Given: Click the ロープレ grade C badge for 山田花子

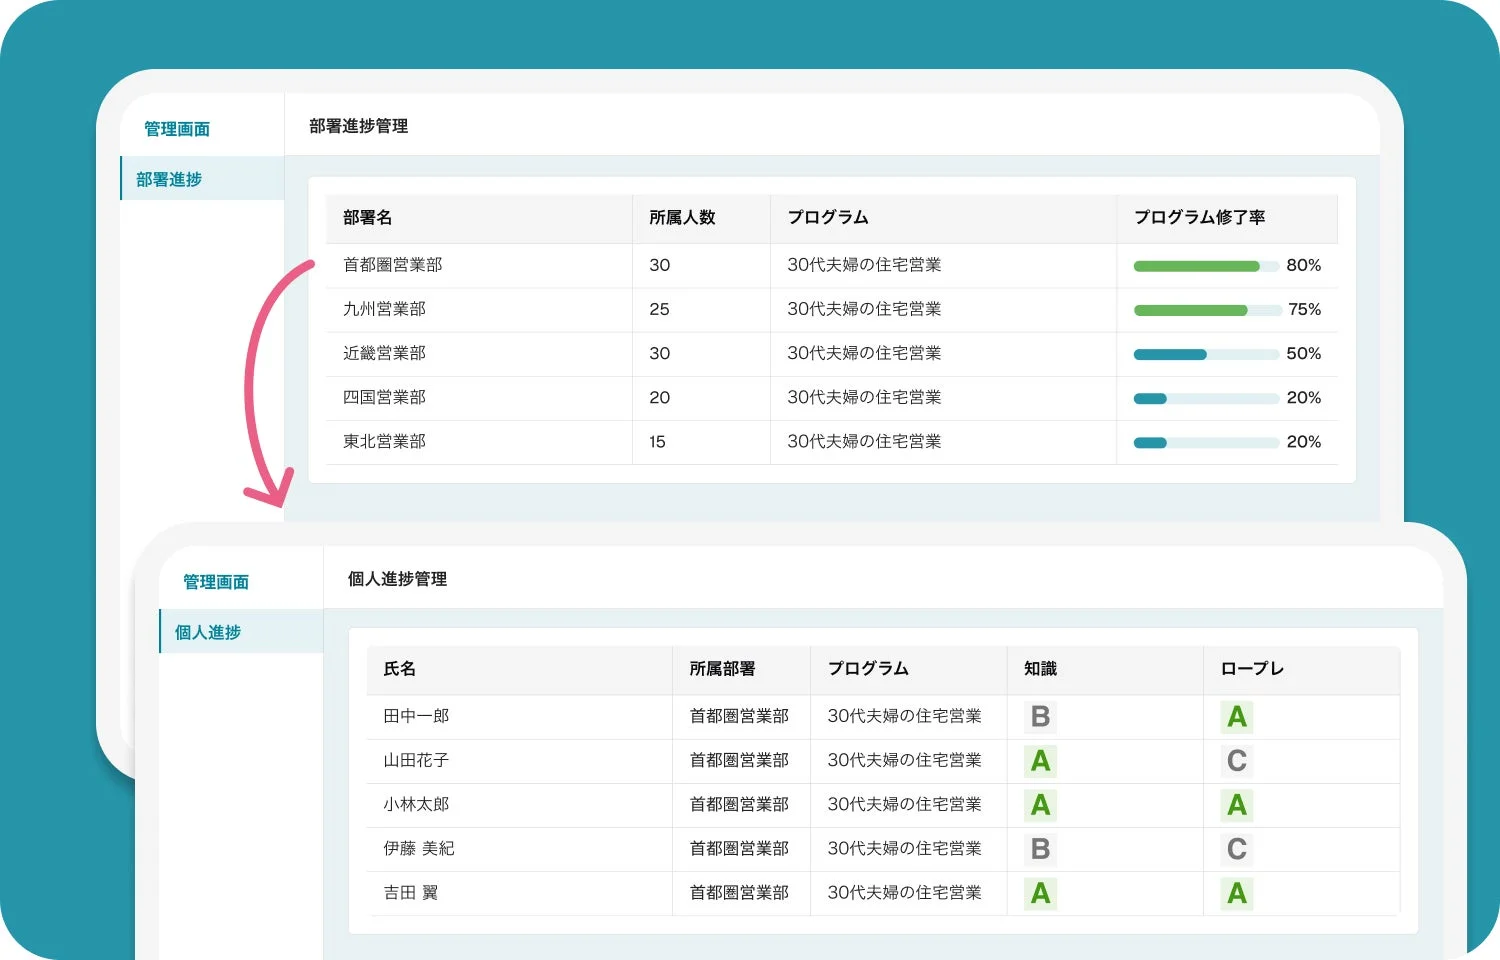Looking at the screenshot, I should (x=1236, y=761).
